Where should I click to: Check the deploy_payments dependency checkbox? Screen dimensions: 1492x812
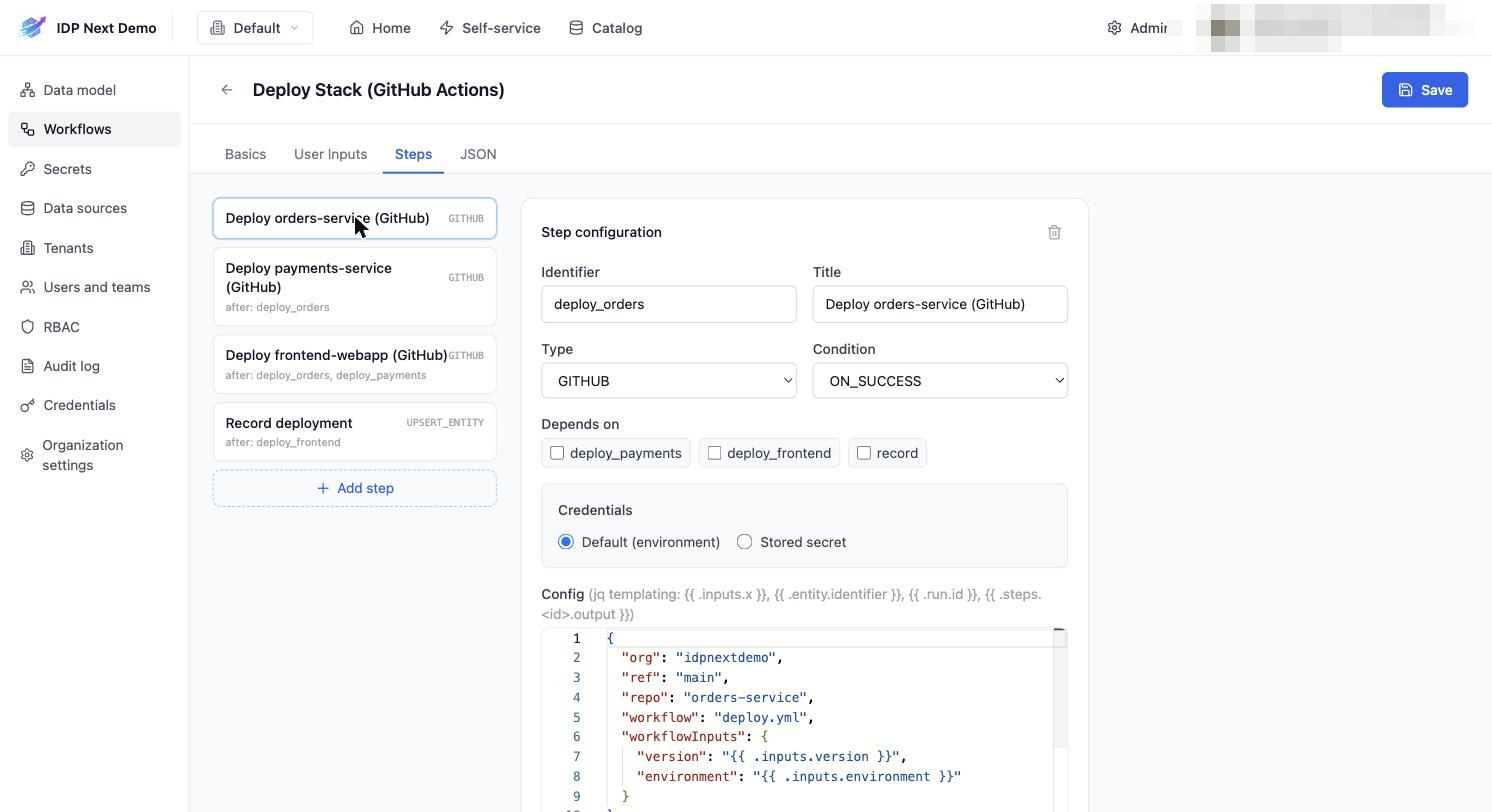557,453
